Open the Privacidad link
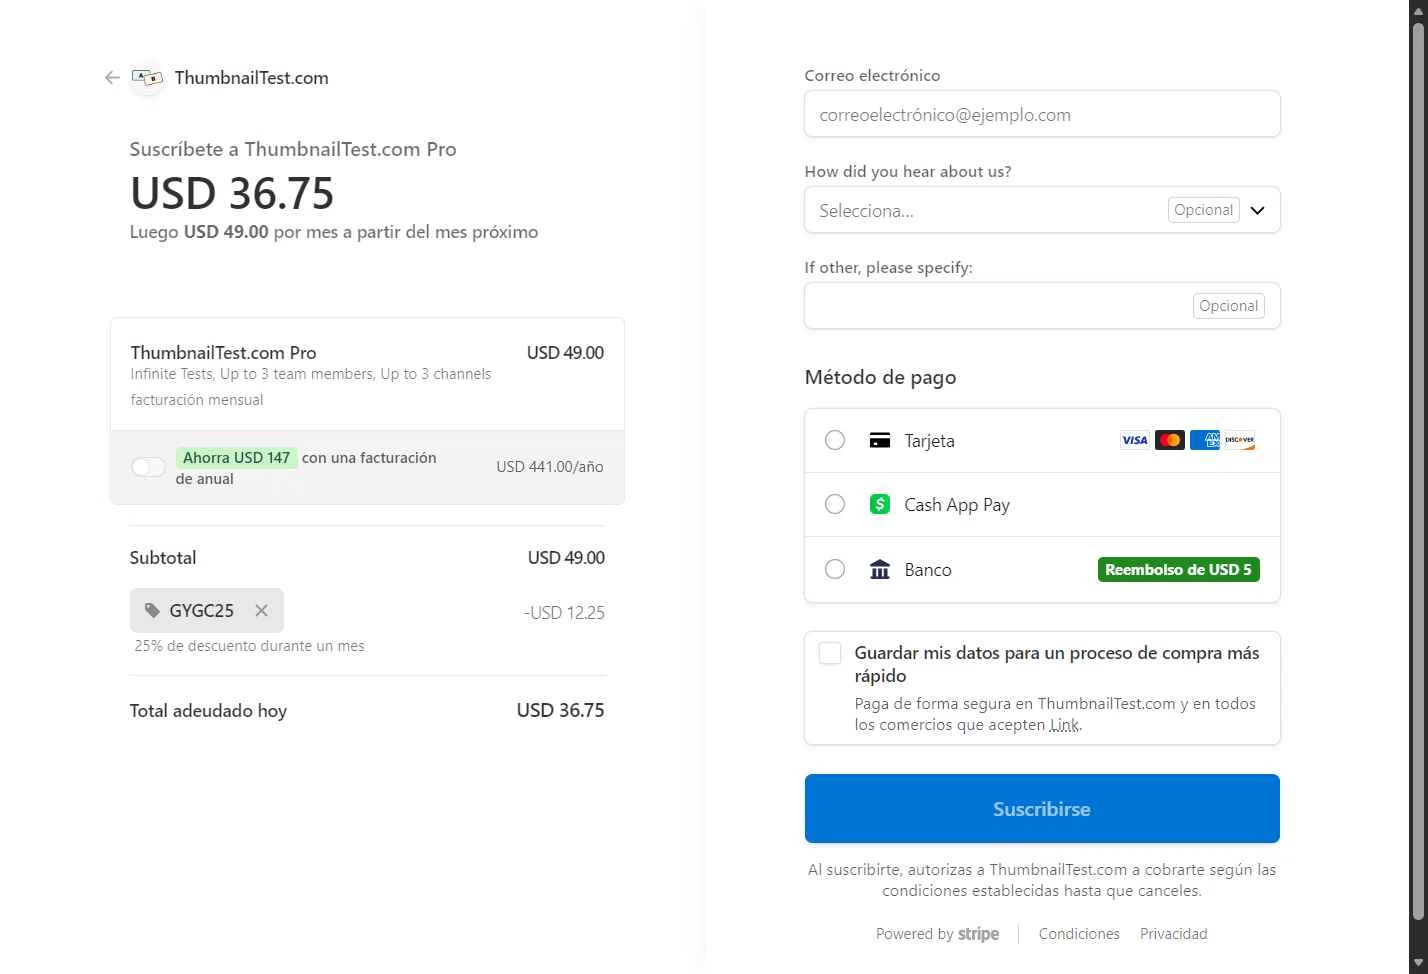1428x974 pixels. (x=1174, y=934)
